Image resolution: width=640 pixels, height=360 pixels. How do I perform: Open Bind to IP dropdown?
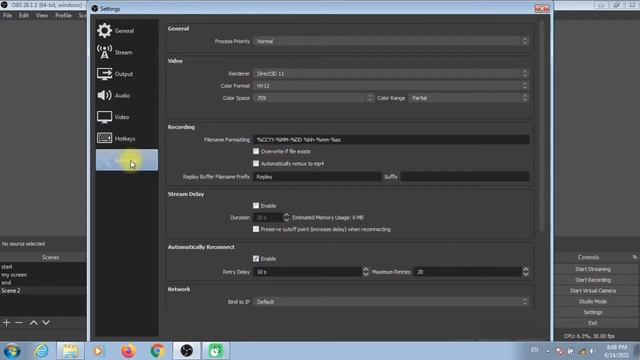(x=391, y=302)
